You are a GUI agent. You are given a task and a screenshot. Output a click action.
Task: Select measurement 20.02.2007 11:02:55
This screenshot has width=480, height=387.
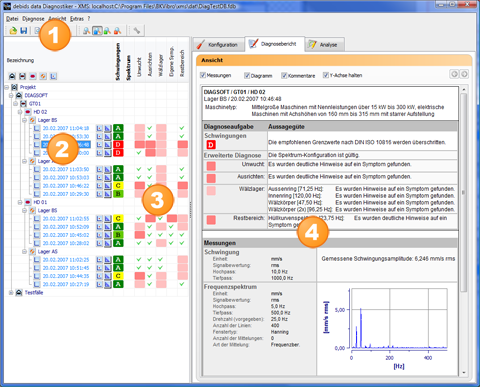66,219
